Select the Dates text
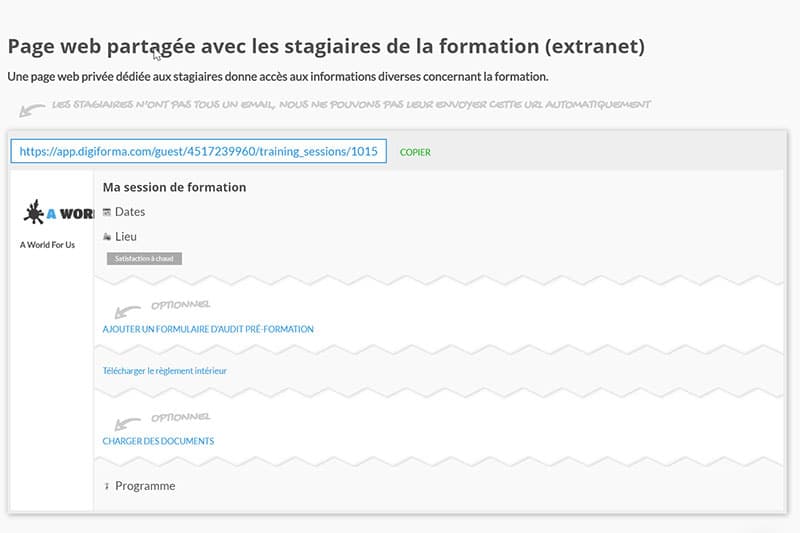Screen dimensions: 800x533 point(130,212)
